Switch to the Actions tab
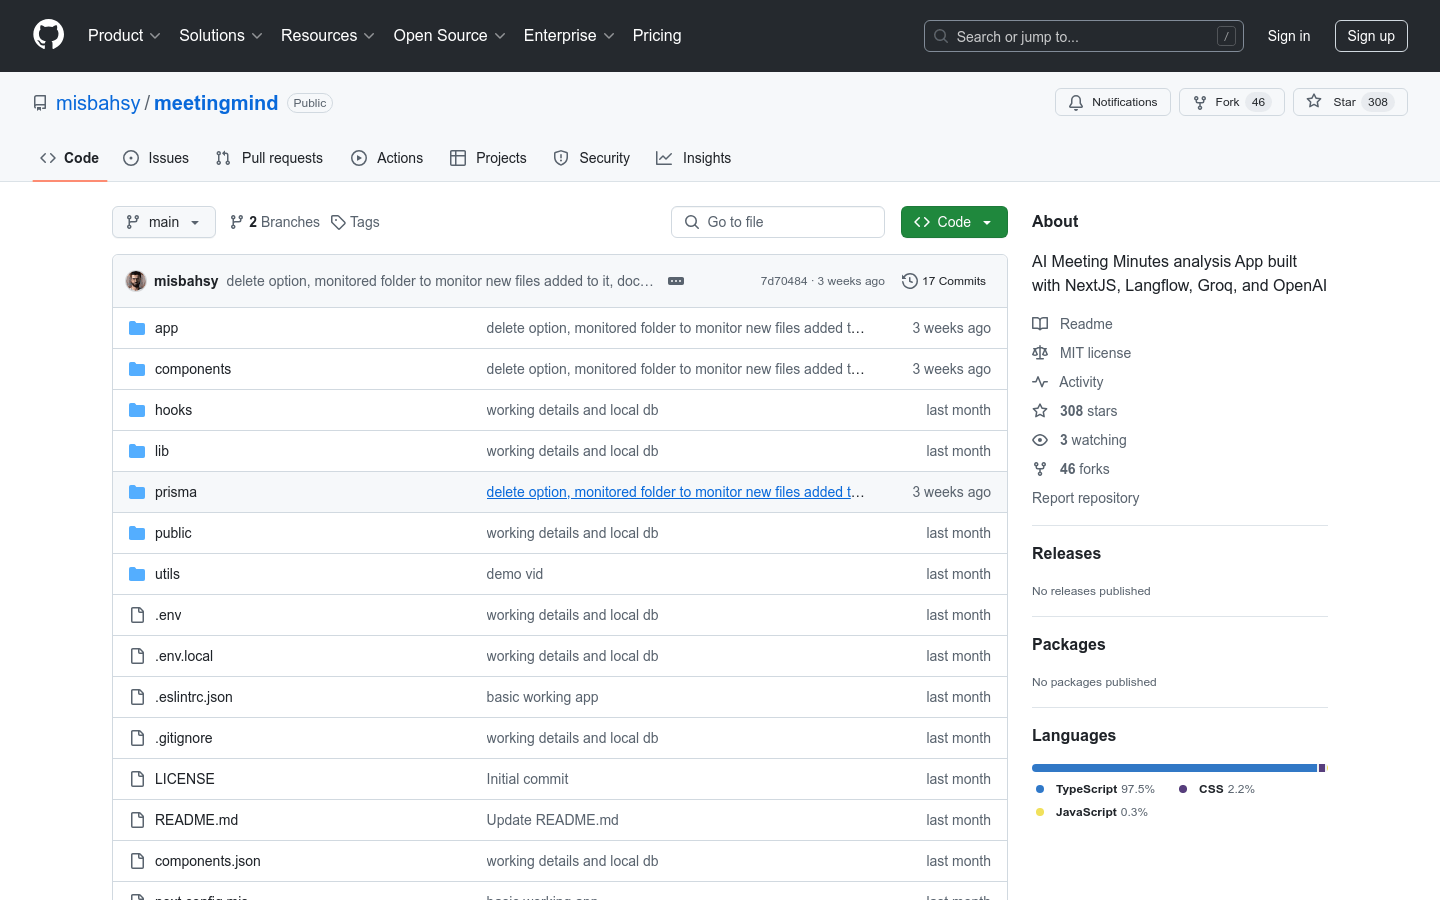Screen dimensions: 1440x900 (x=387, y=158)
